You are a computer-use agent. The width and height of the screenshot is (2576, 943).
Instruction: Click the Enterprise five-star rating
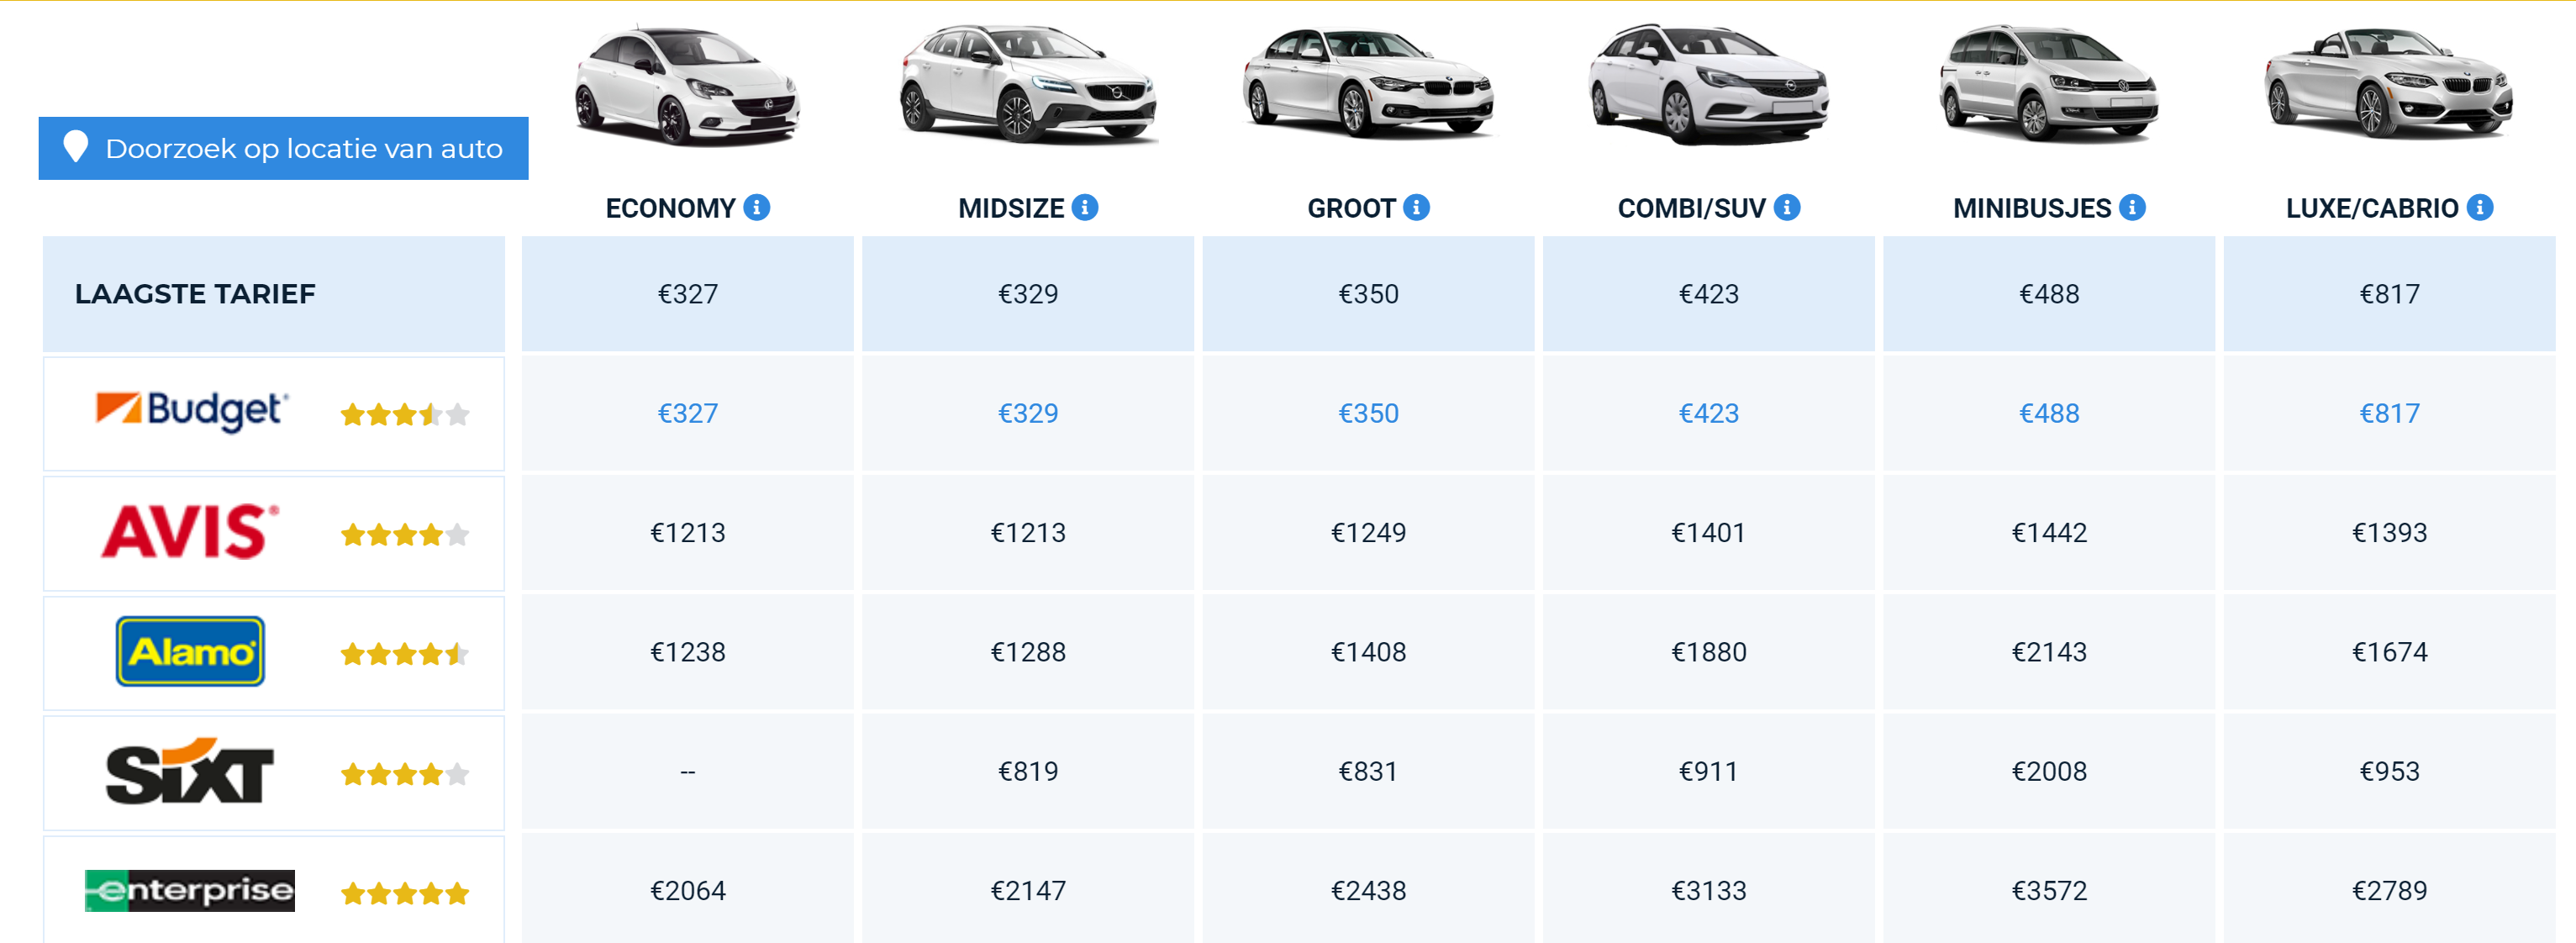point(404,894)
